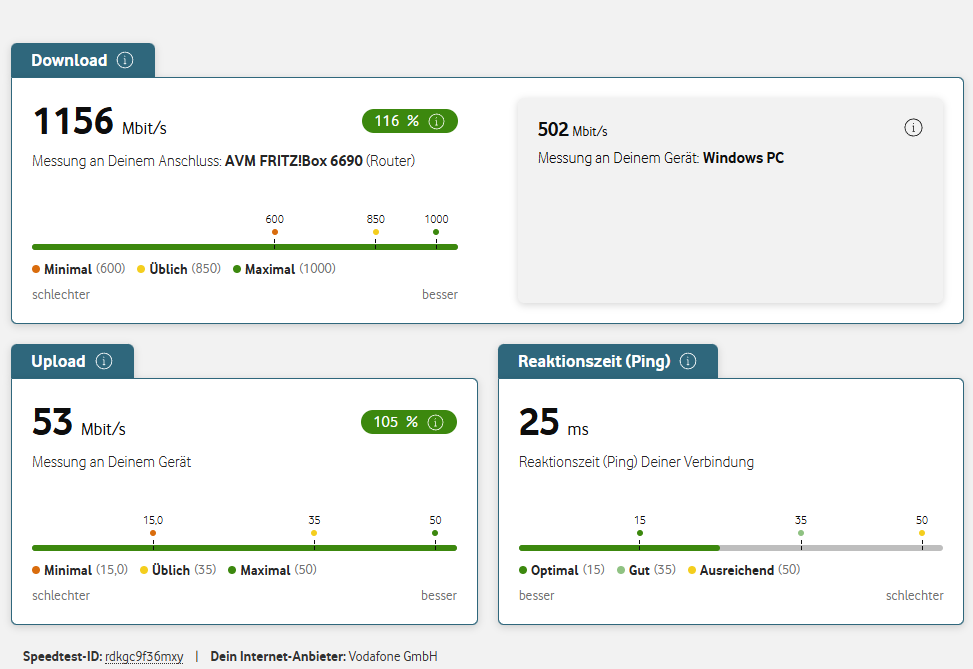Screen dimensions: 973x669
Task: Open info icon in 116 % badge
Action: point(436,121)
